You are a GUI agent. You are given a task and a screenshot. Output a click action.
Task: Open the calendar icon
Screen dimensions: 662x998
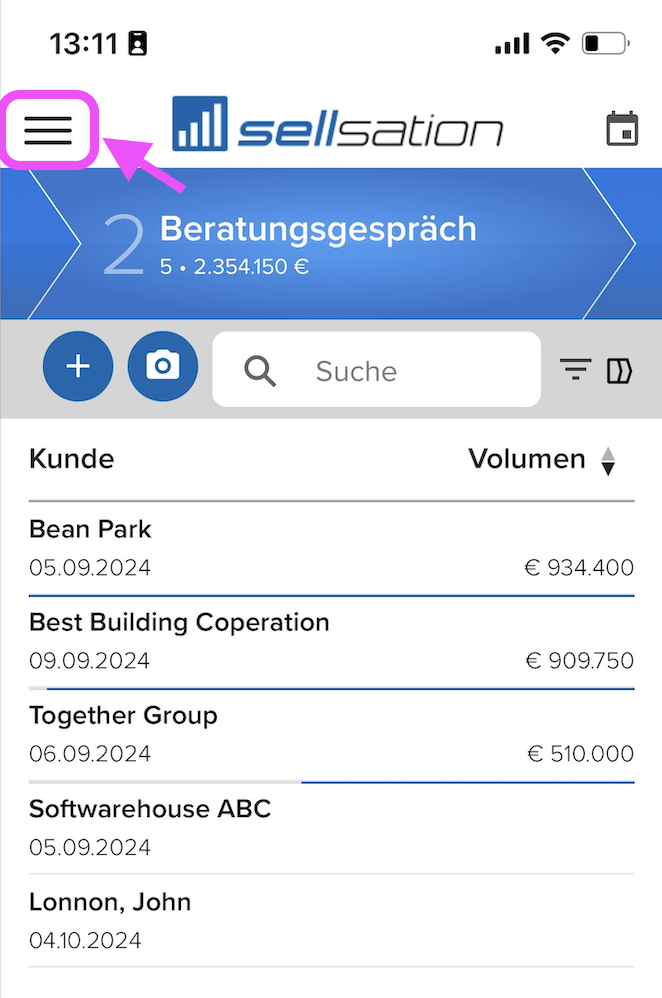622,129
